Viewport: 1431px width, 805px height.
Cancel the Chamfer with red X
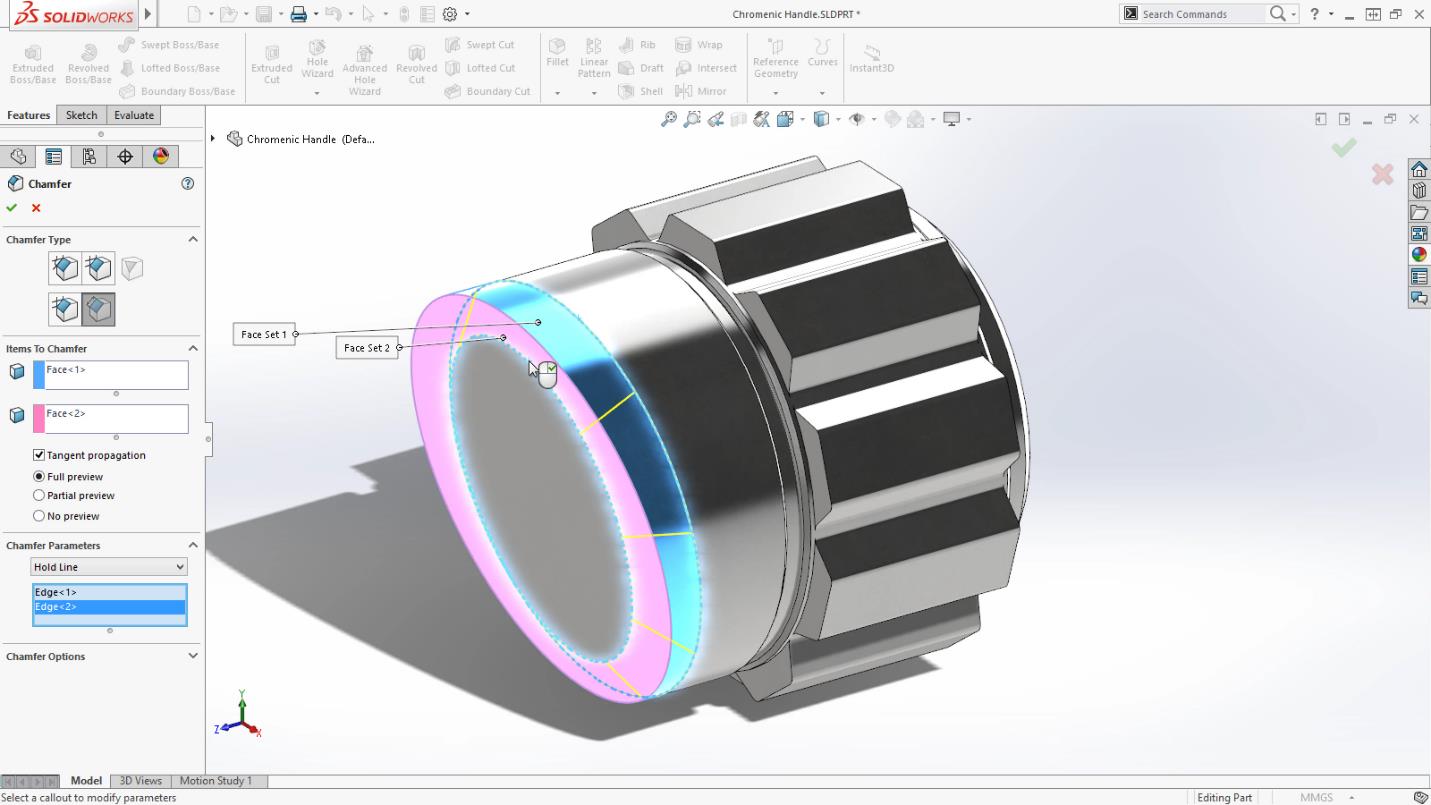click(x=36, y=208)
